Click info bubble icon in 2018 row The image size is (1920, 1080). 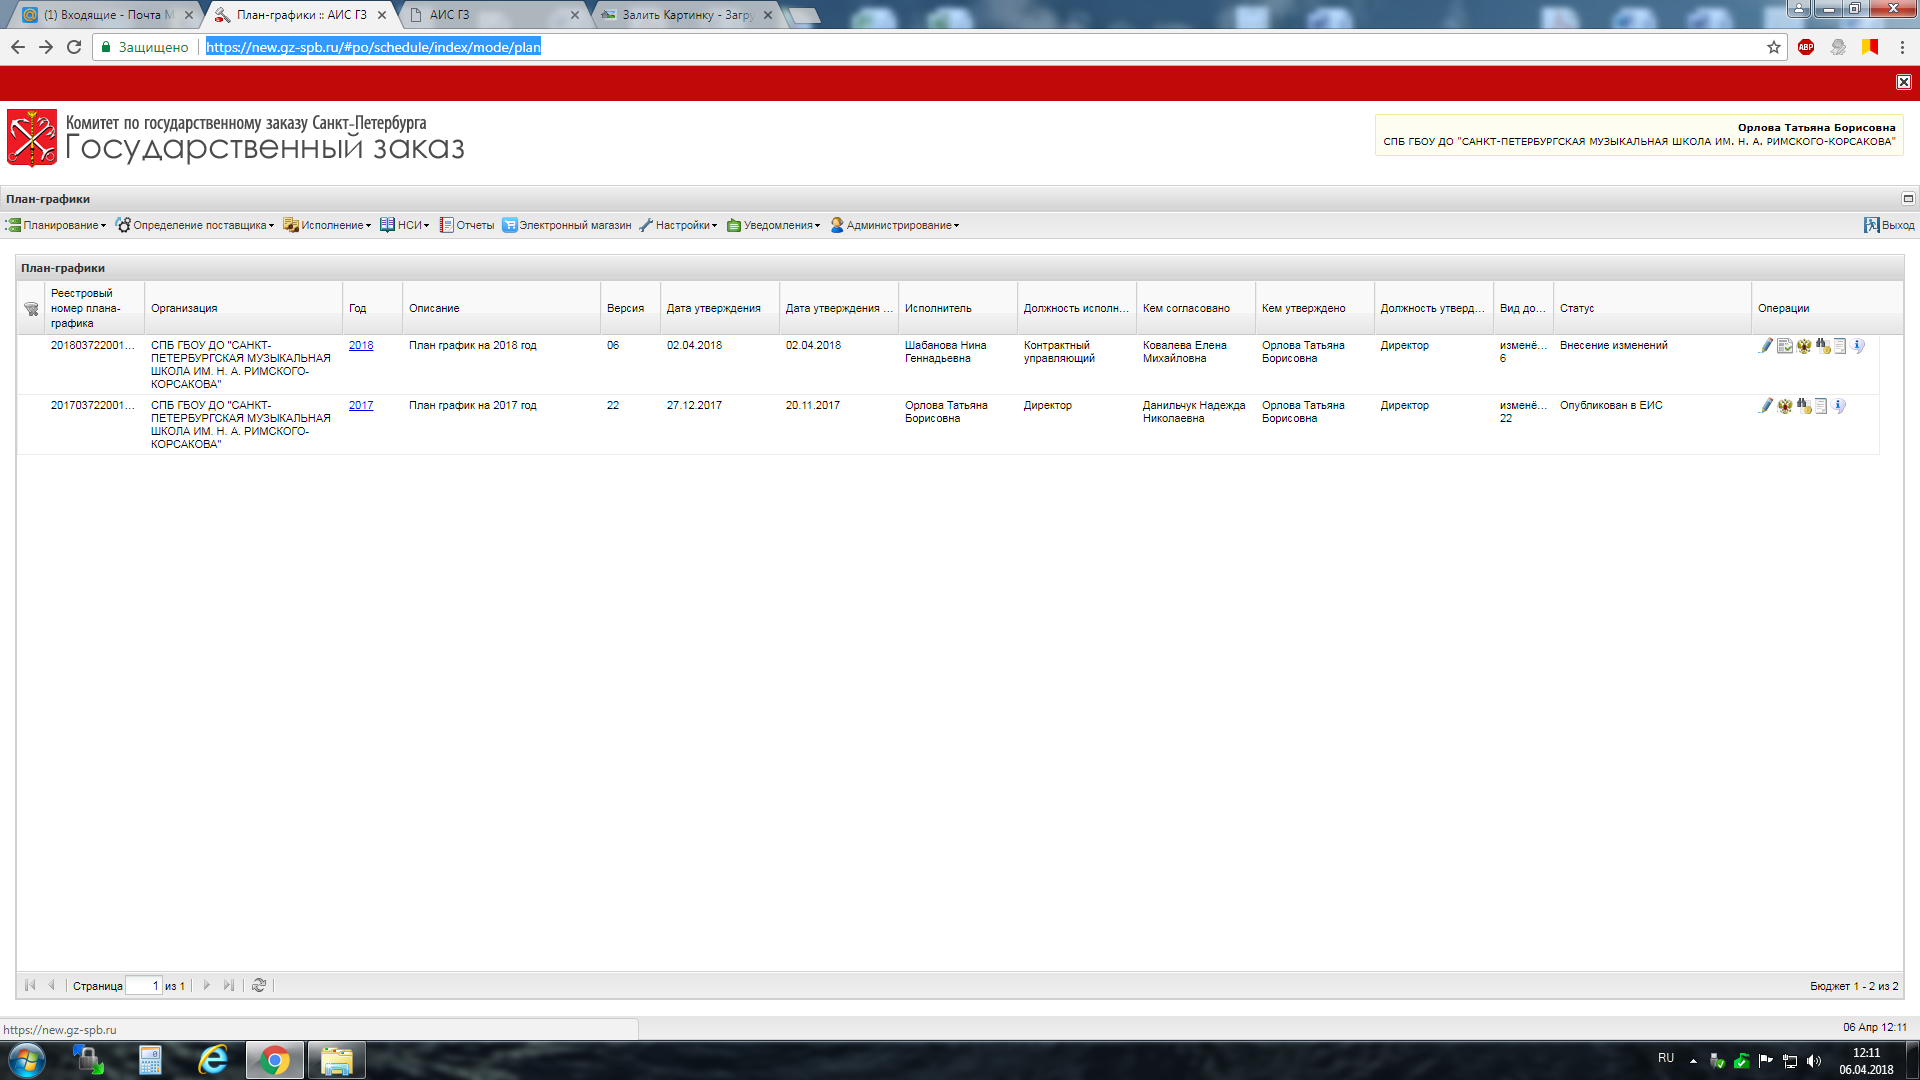1858,346
